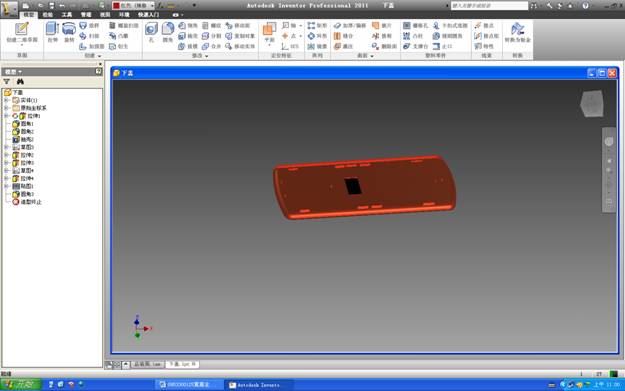Choose the Sweep (扫掠) tool
Image resolution: width=625 pixels, height=391 pixels.
(89, 36)
